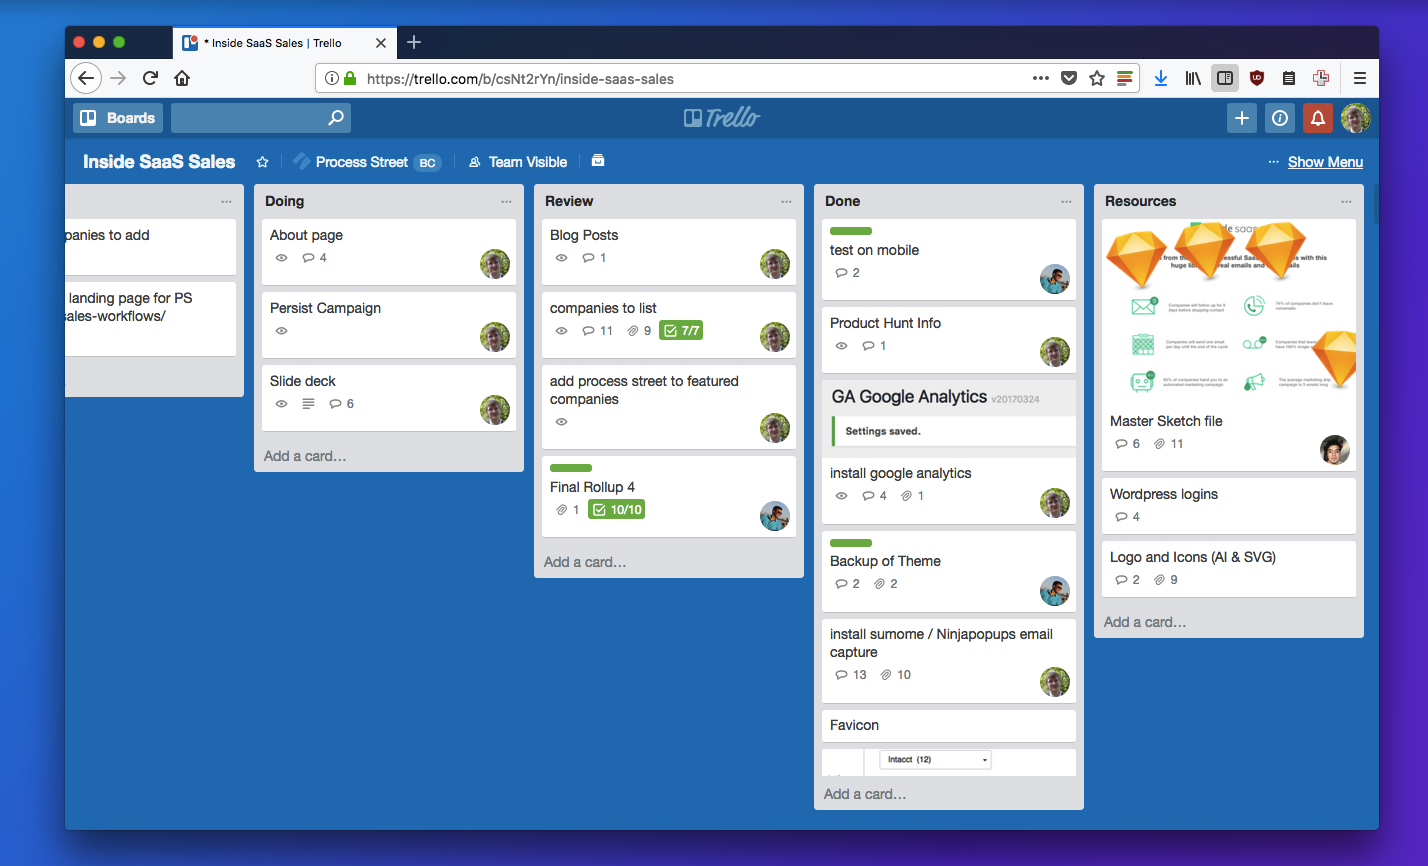Reload the page with refresh icon

[150, 78]
